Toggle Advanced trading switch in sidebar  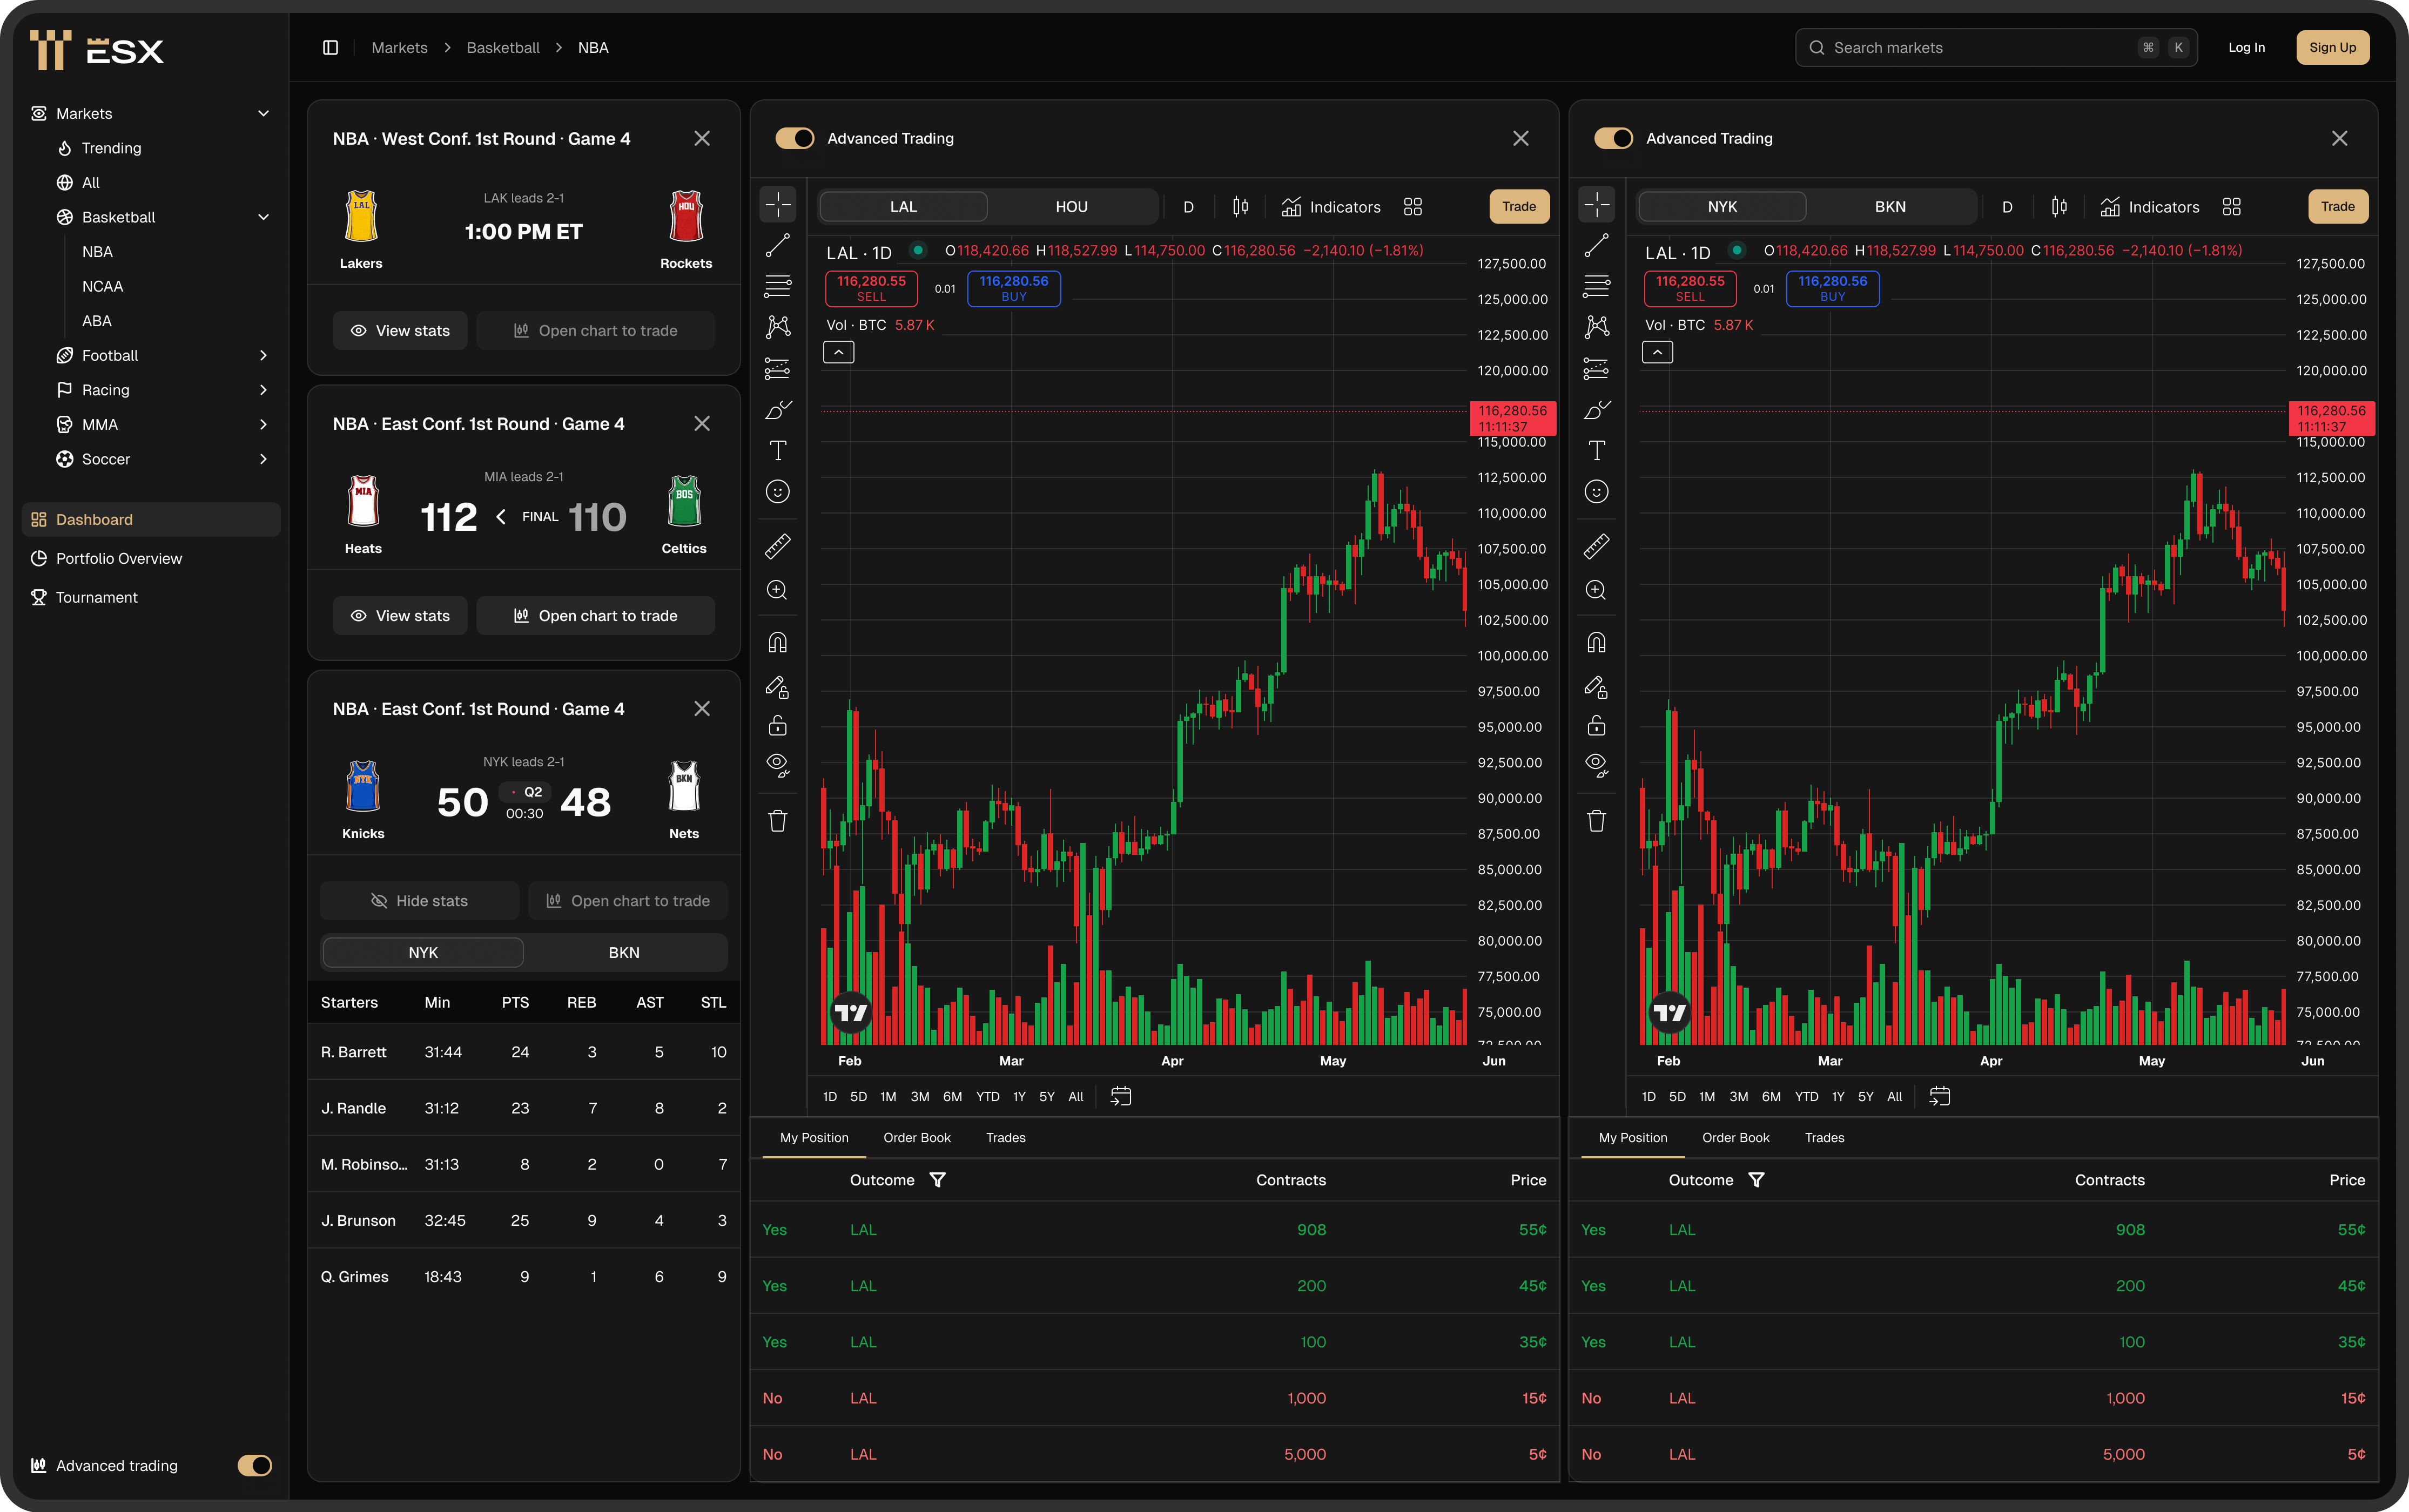pyautogui.click(x=254, y=1465)
